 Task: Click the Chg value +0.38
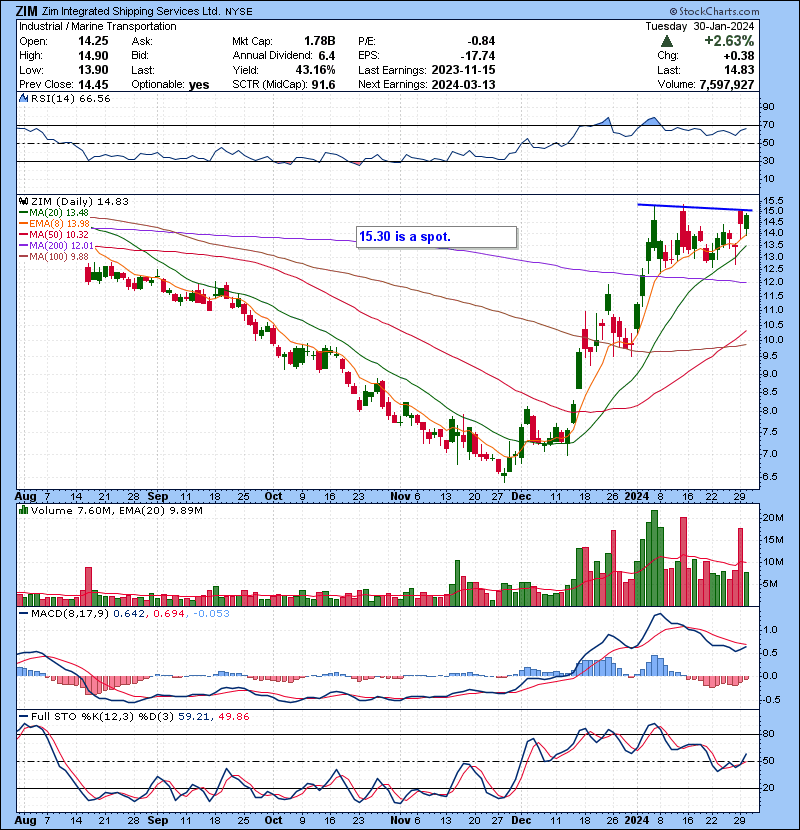click(739, 56)
